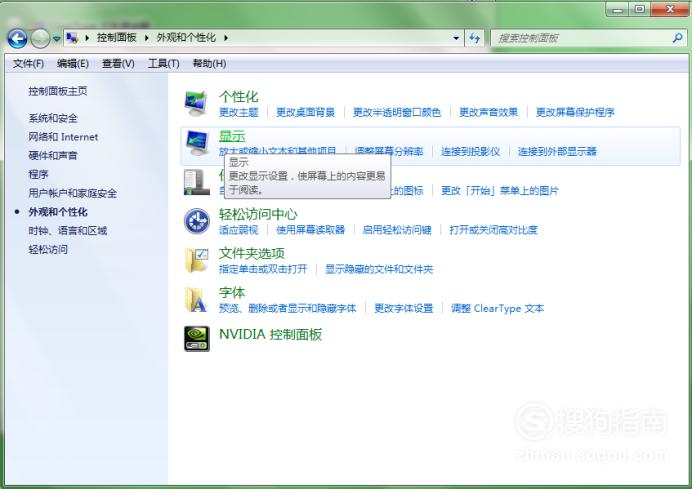The width and height of the screenshot is (692, 489).
Task: Open the 文件(F) menu
Action: tap(28, 64)
